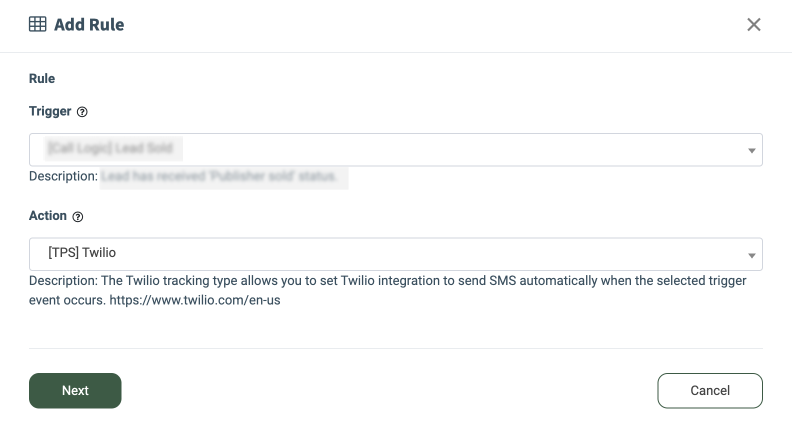This screenshot has width=792, height=432.
Task: Open the "[TPS] Twilio" Action combo box
Action: click(395, 254)
